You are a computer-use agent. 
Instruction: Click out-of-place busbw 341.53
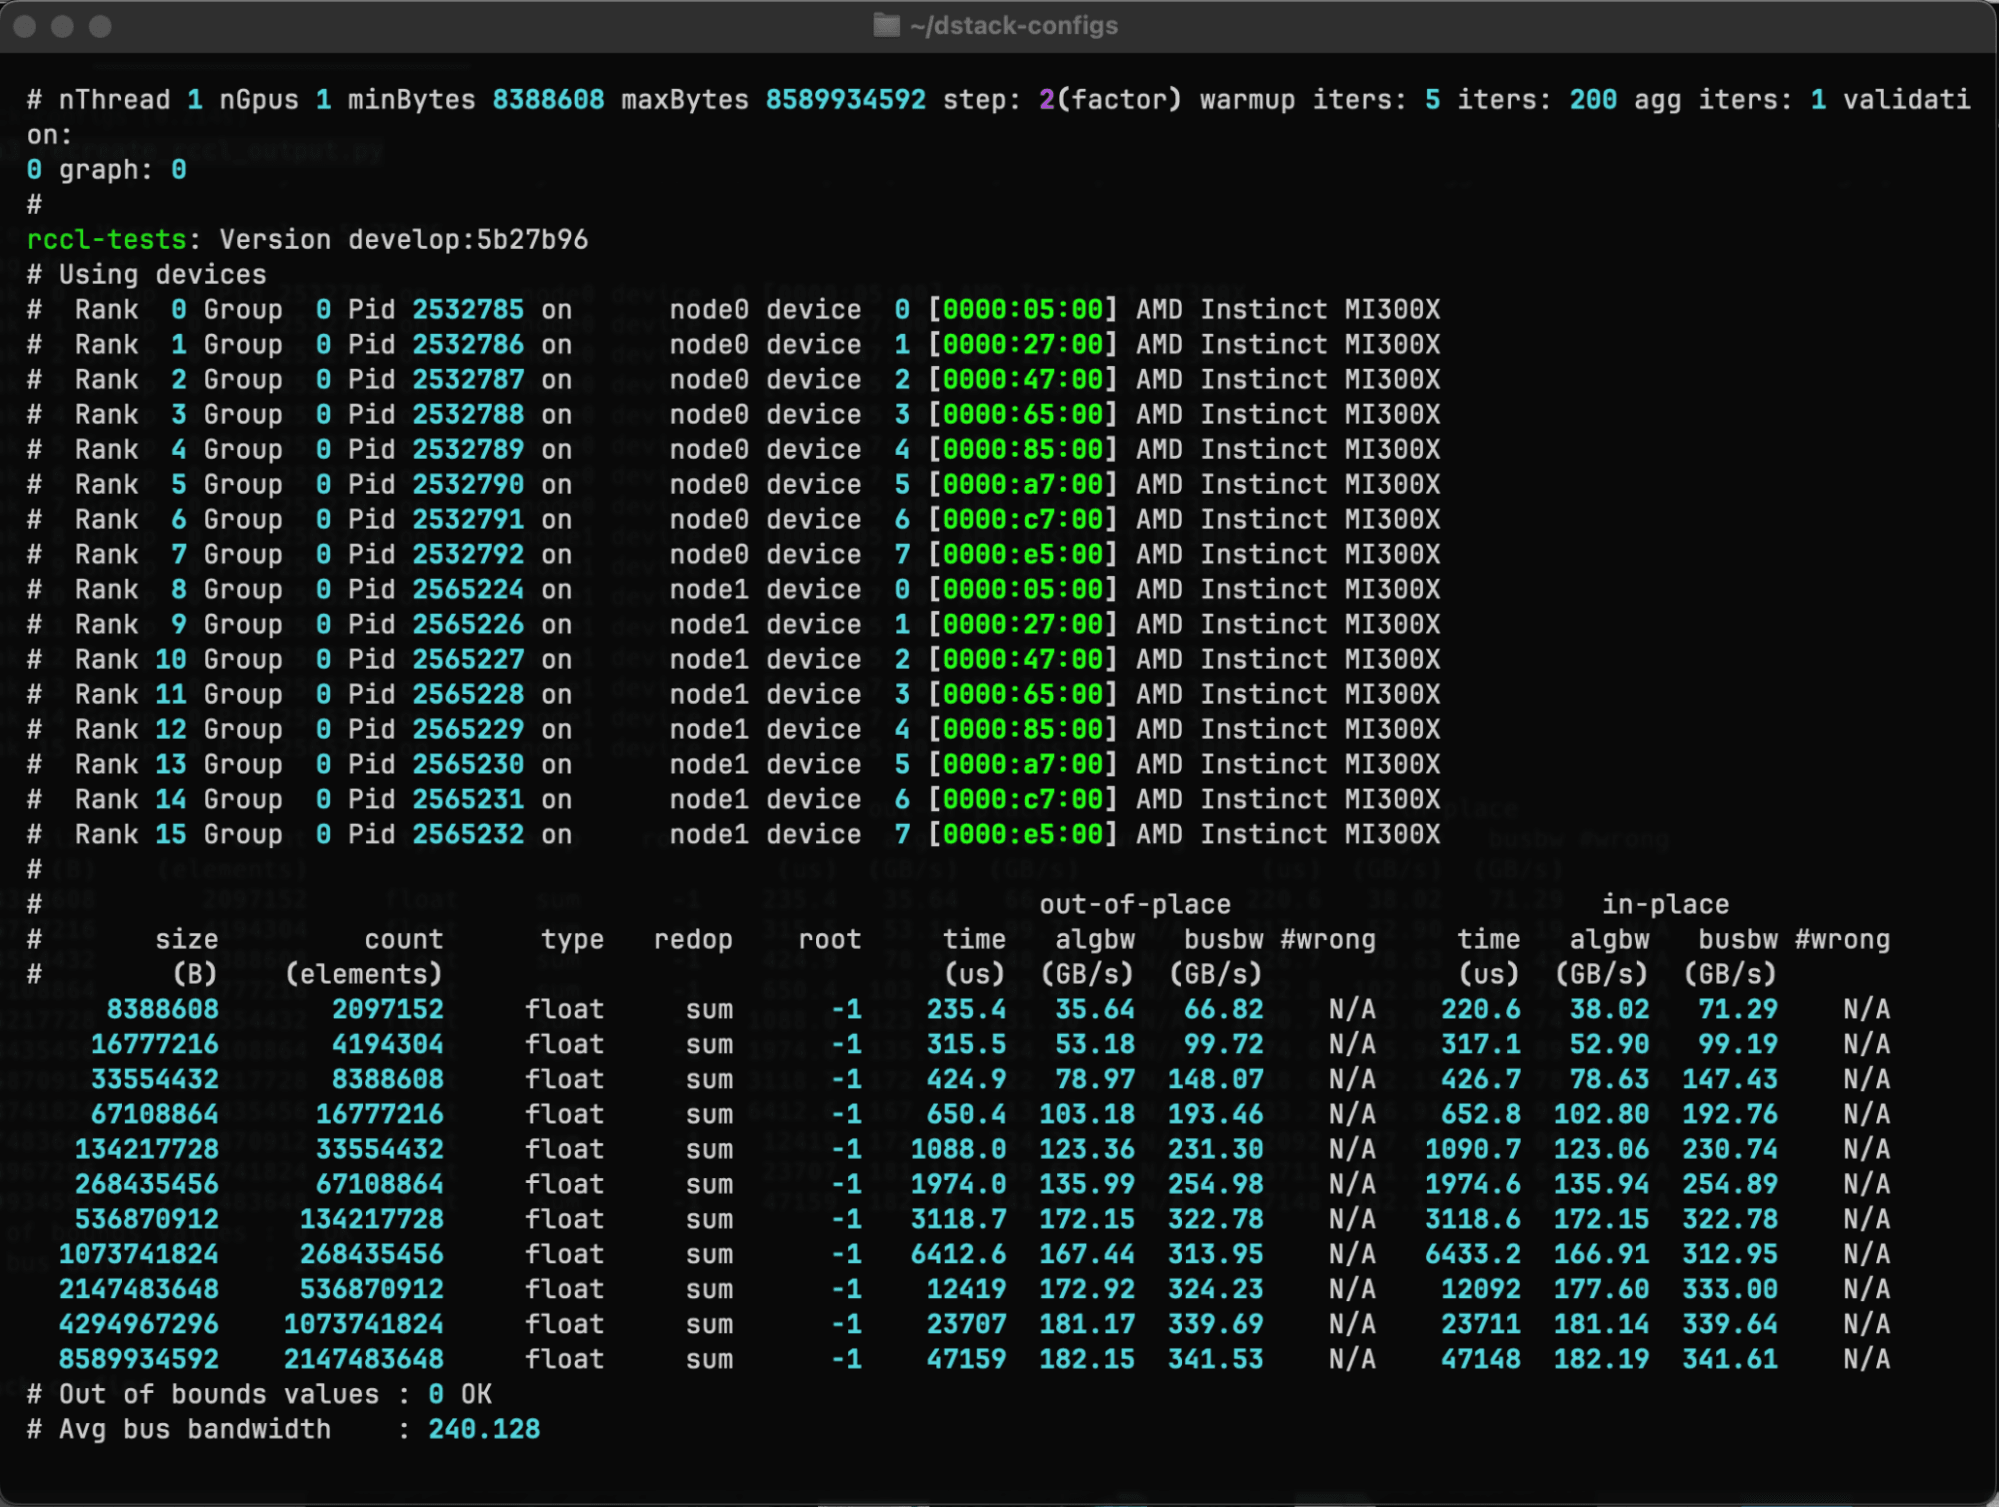[x=1216, y=1360]
